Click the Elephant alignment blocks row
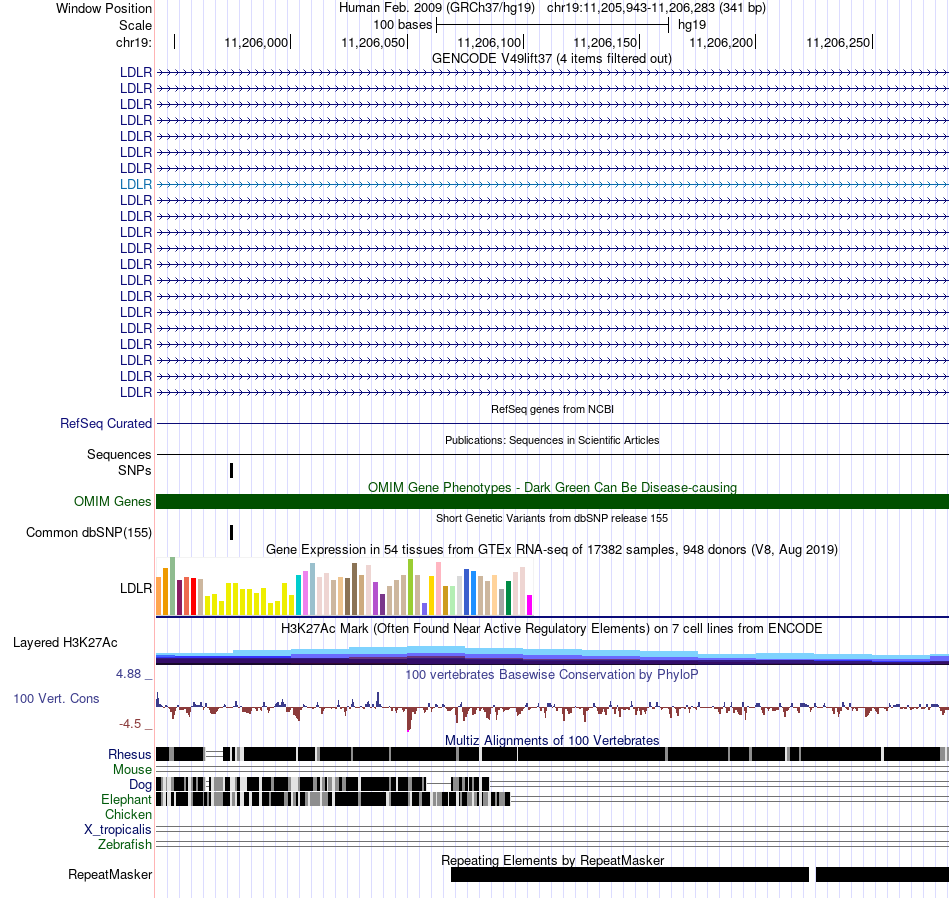The image size is (950, 898). click(x=333, y=799)
